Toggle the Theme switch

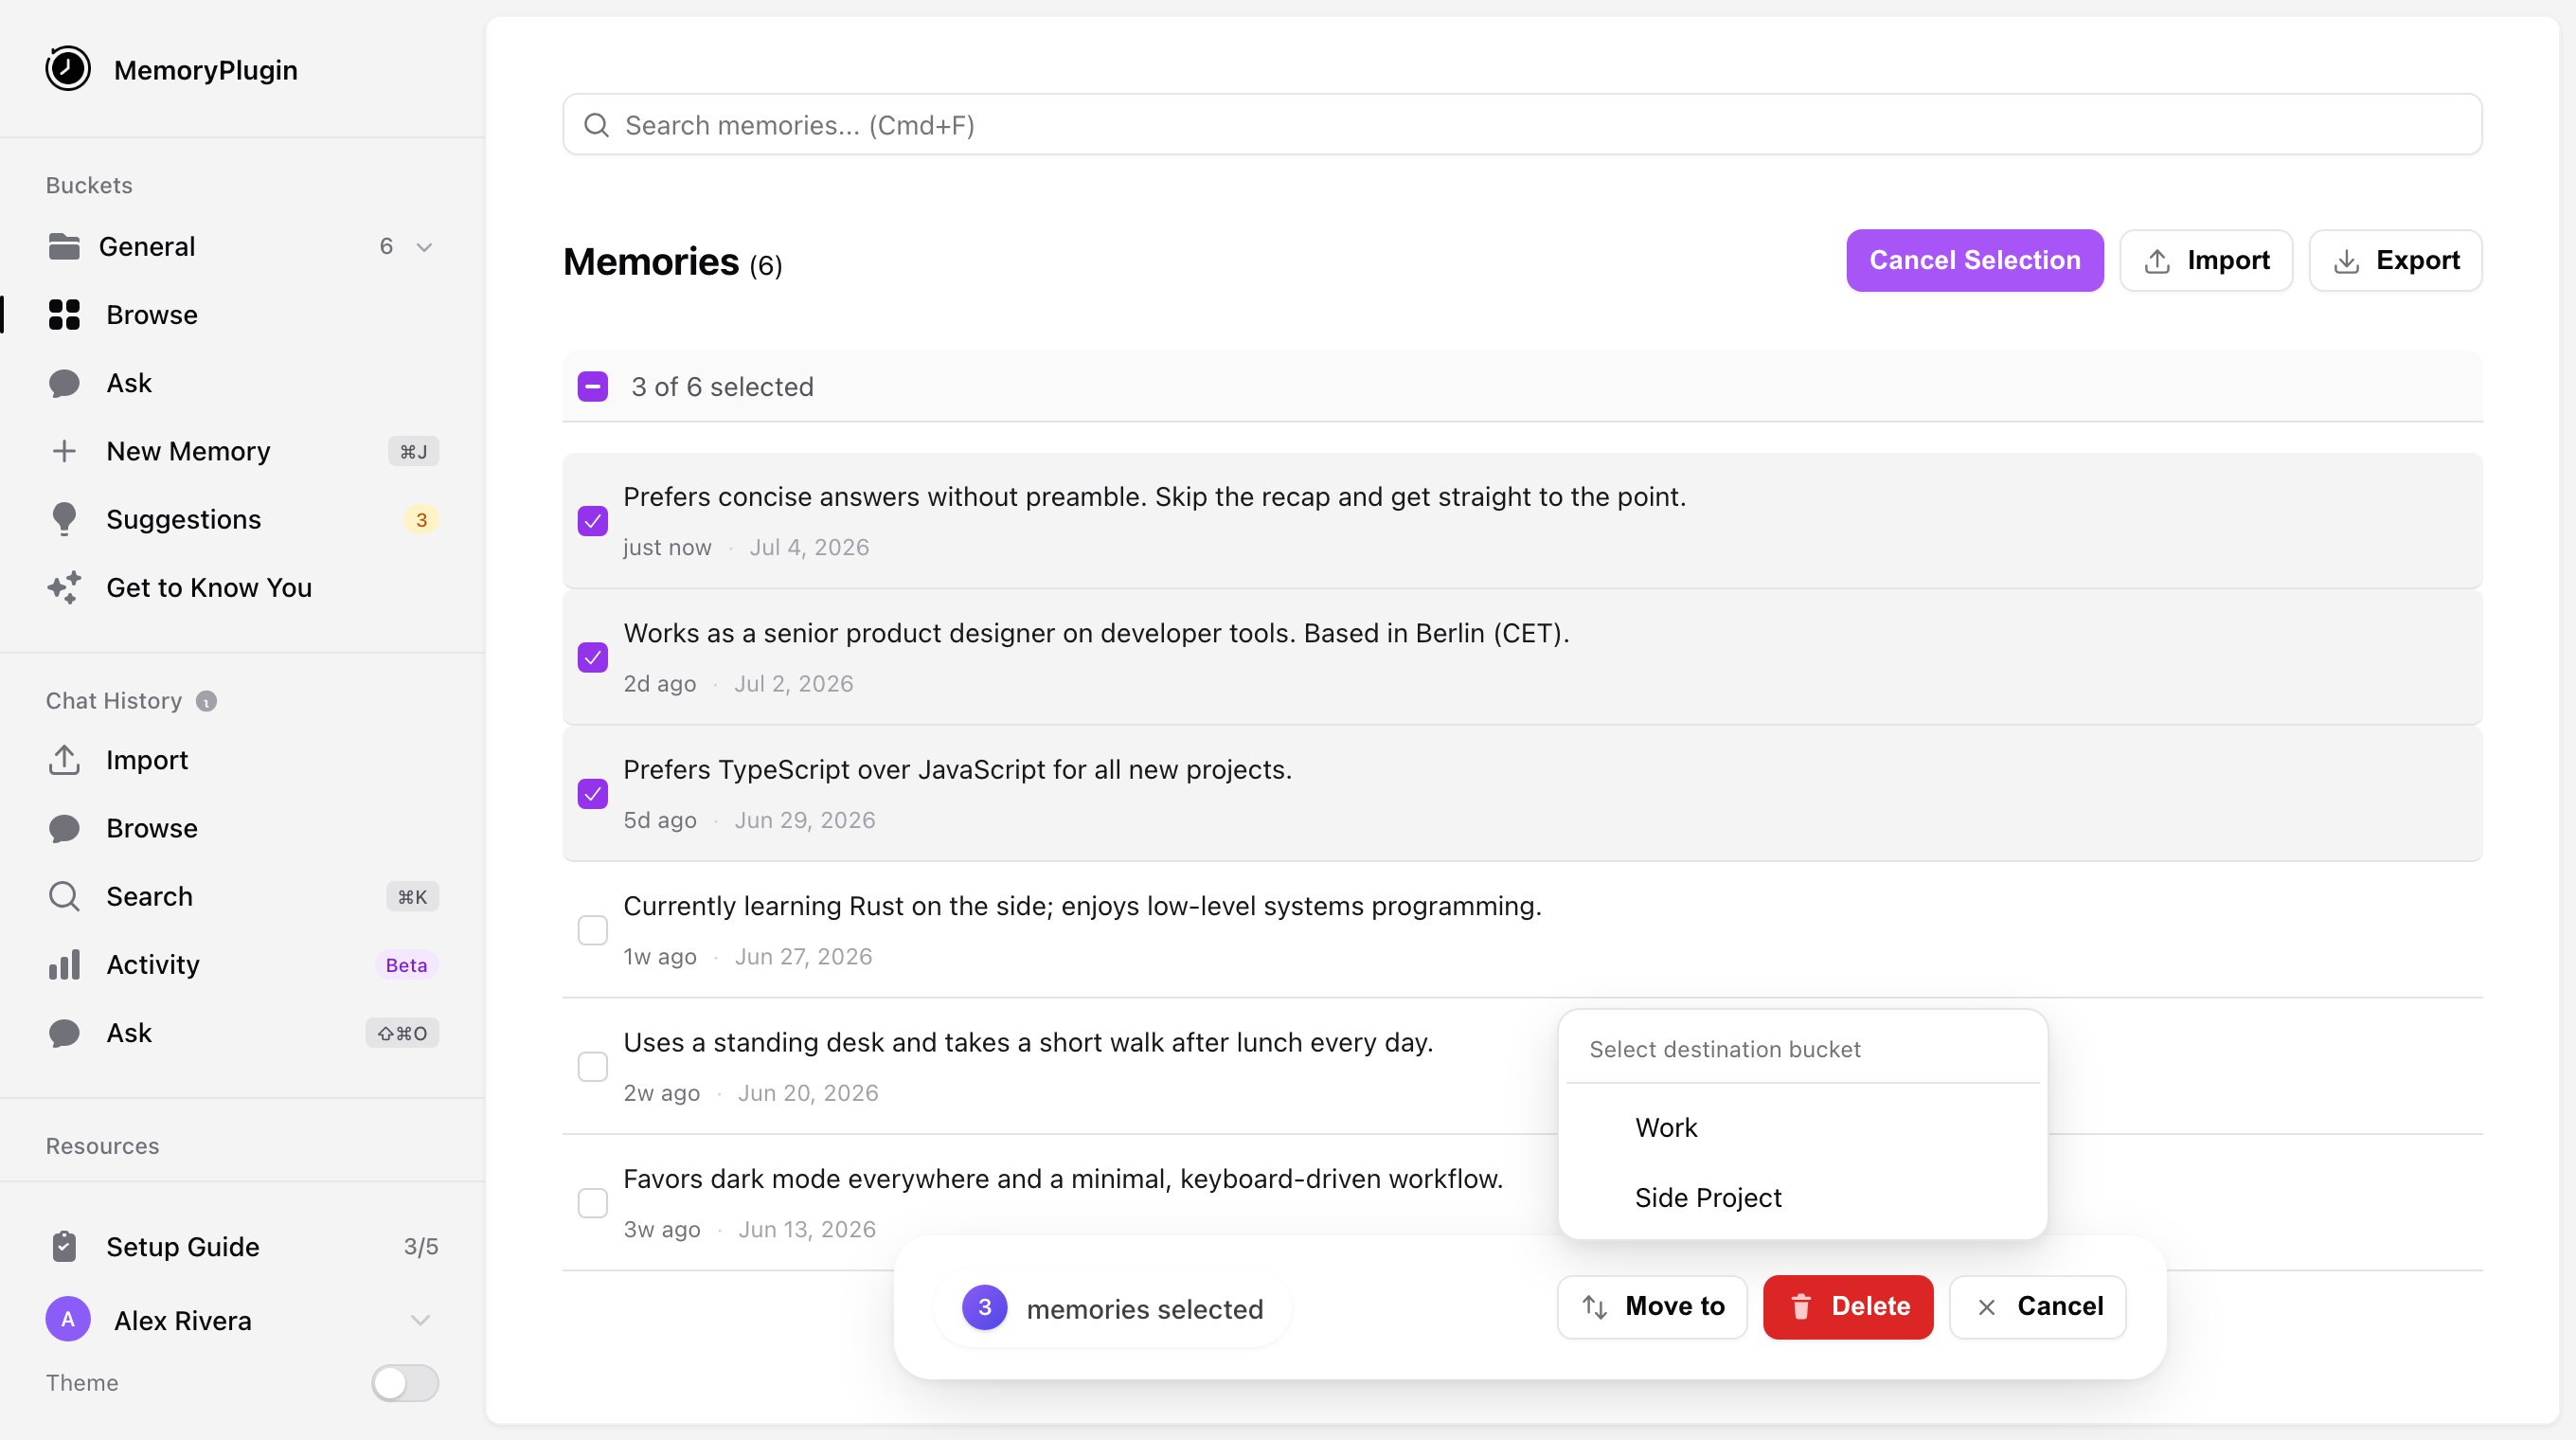(405, 1383)
